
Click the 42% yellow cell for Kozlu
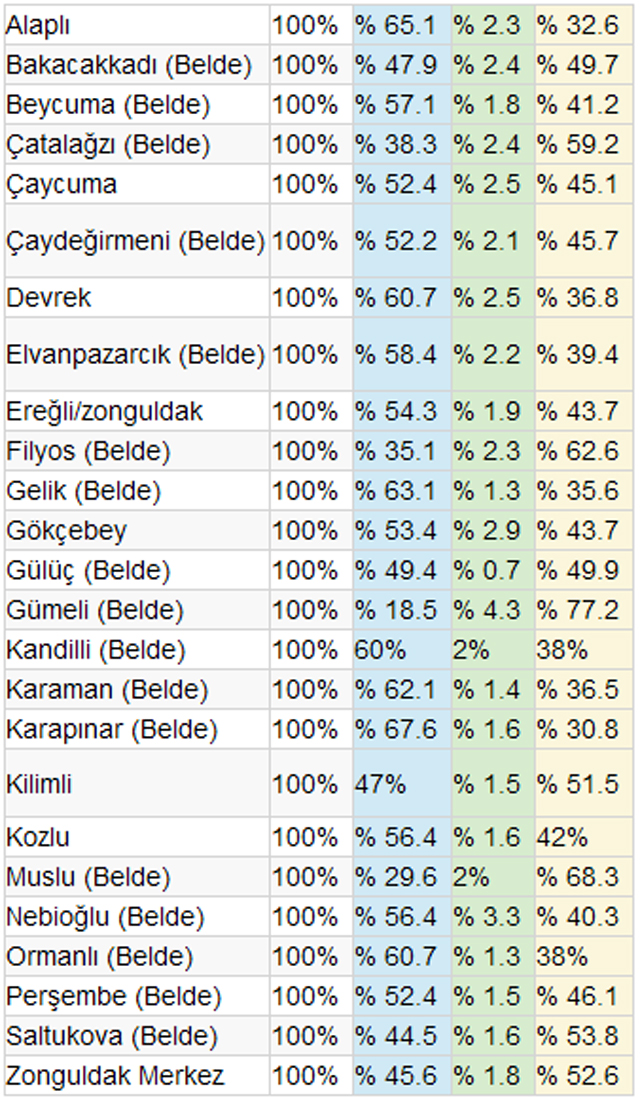coord(583,837)
